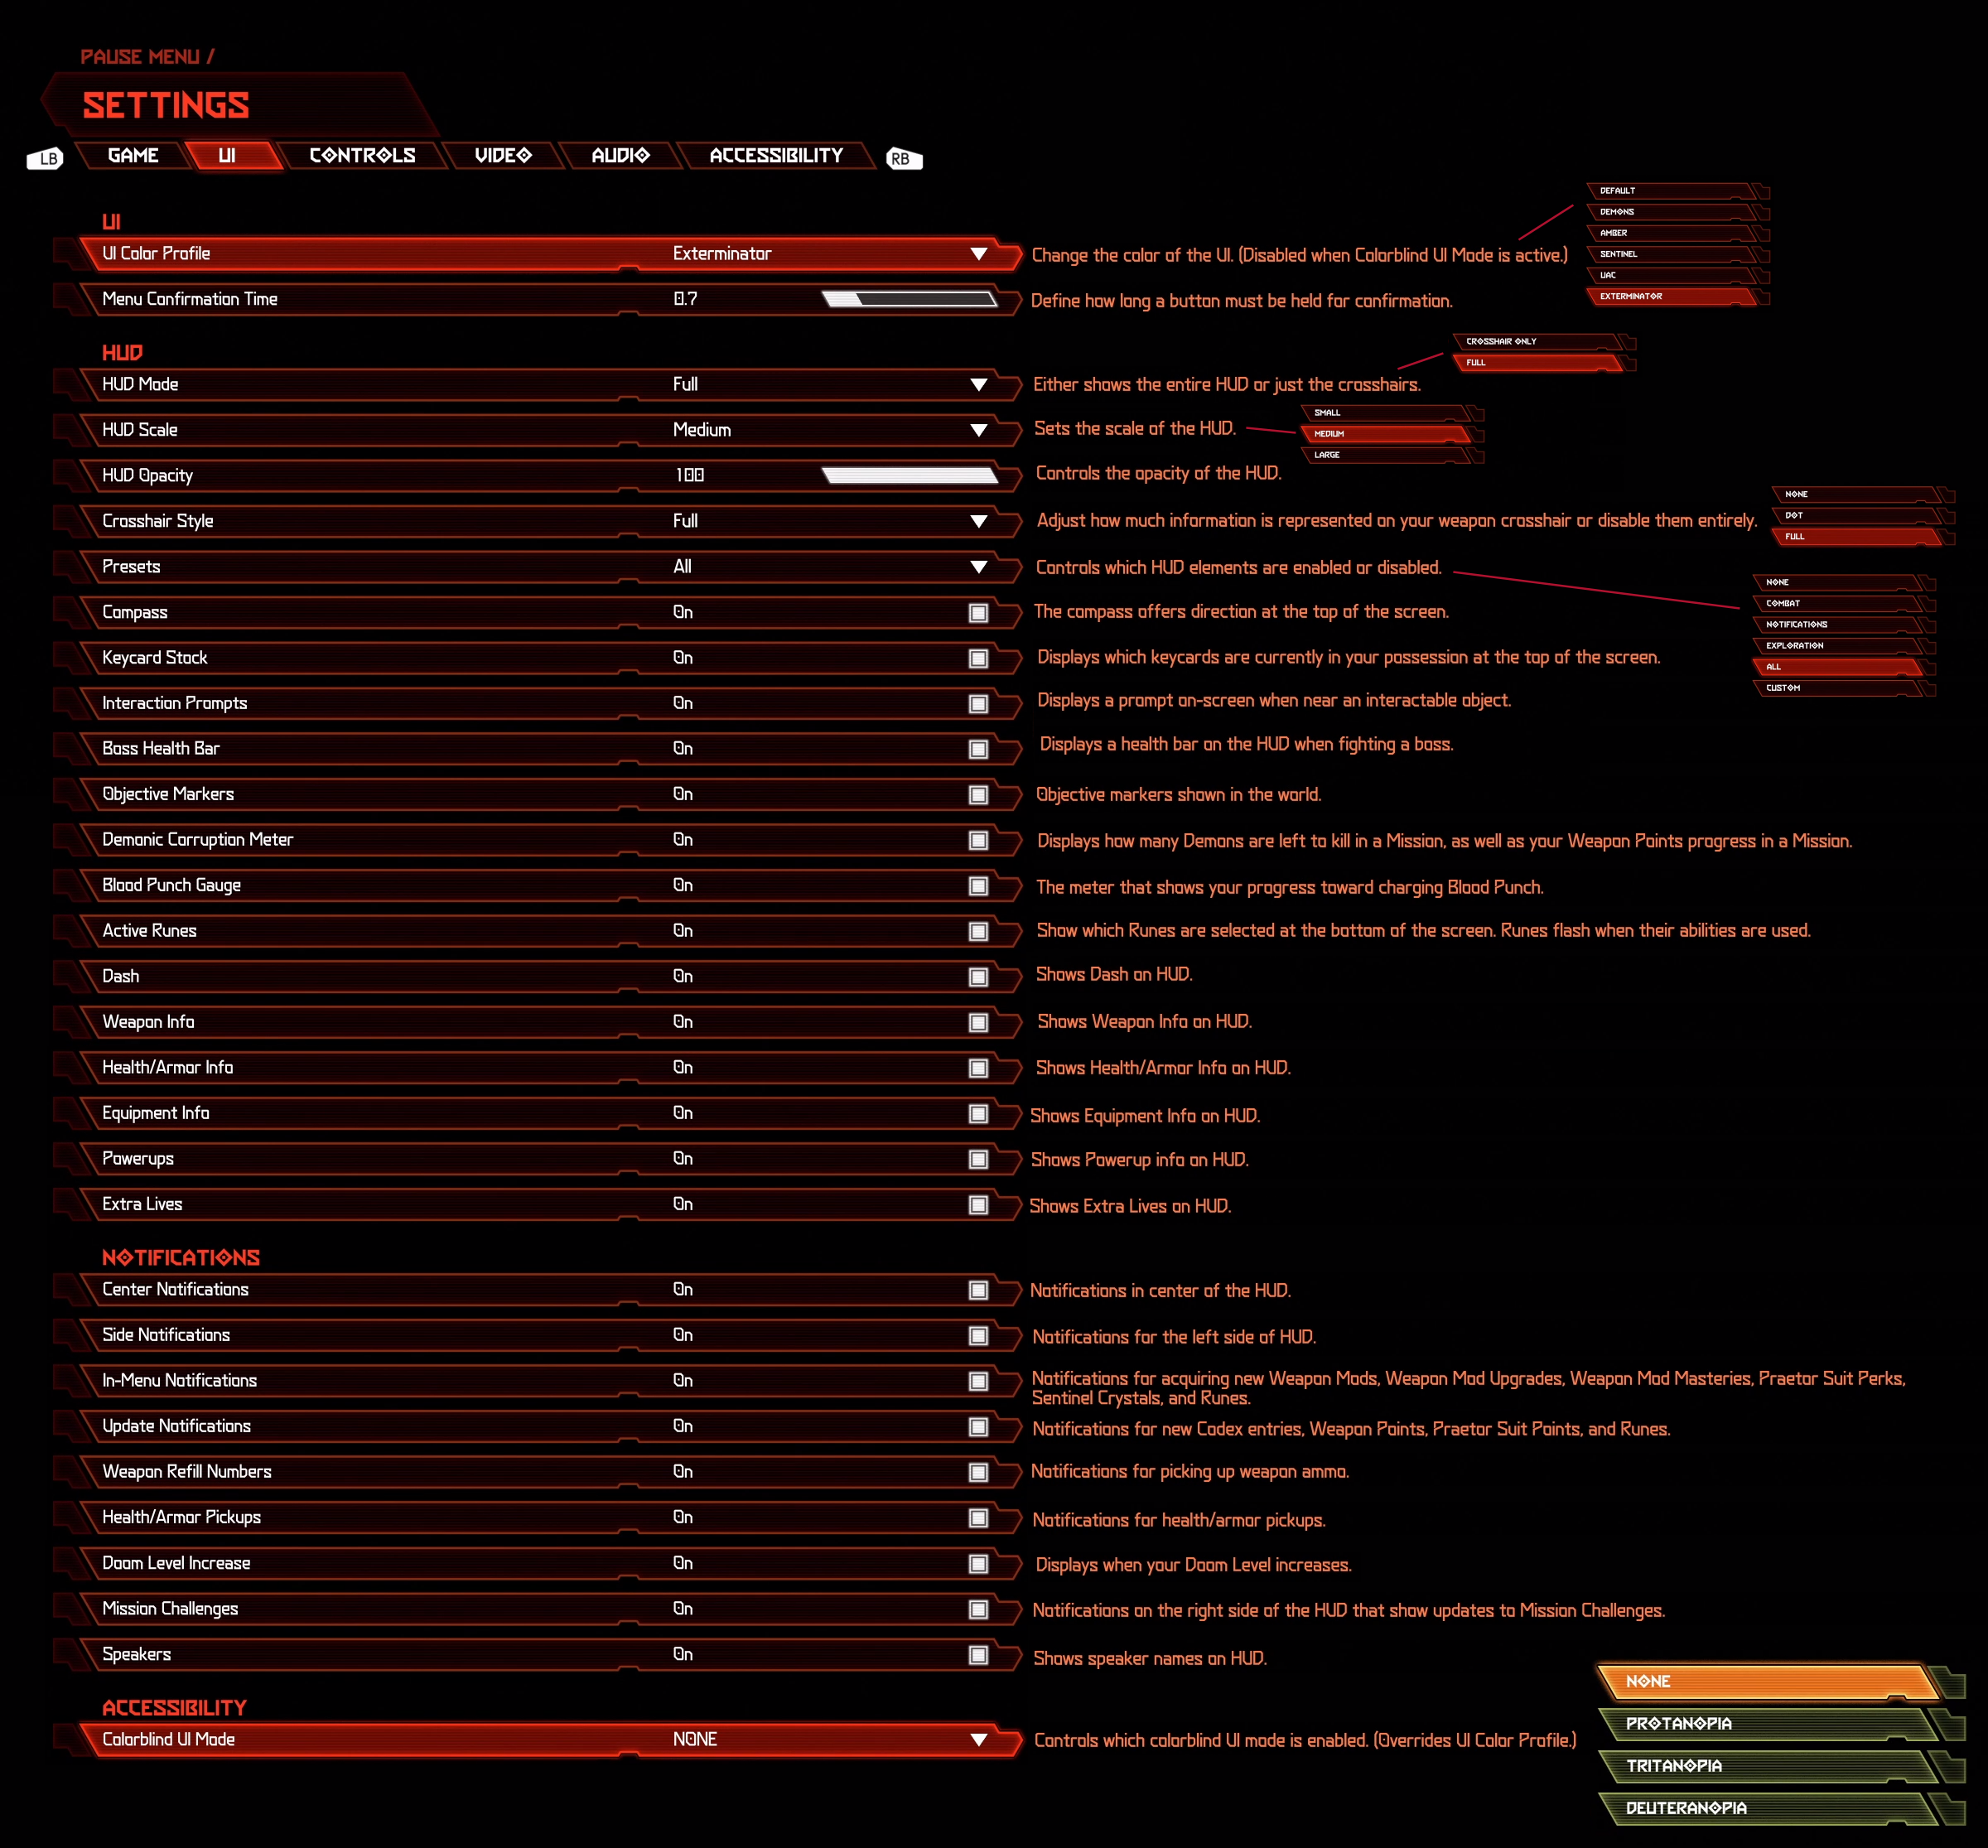Screen dimensions: 1988x1848
Task: Adjust the HUD Opacity slider
Action: [909, 475]
